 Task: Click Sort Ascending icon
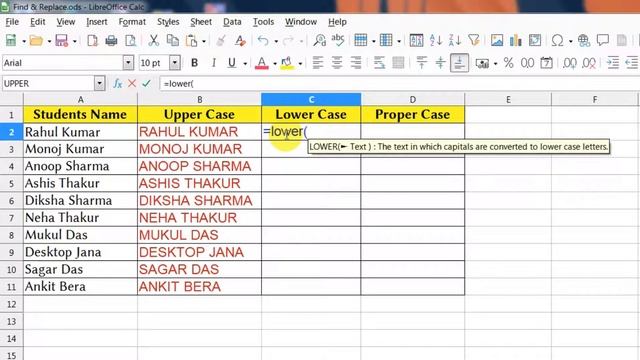coord(436,40)
